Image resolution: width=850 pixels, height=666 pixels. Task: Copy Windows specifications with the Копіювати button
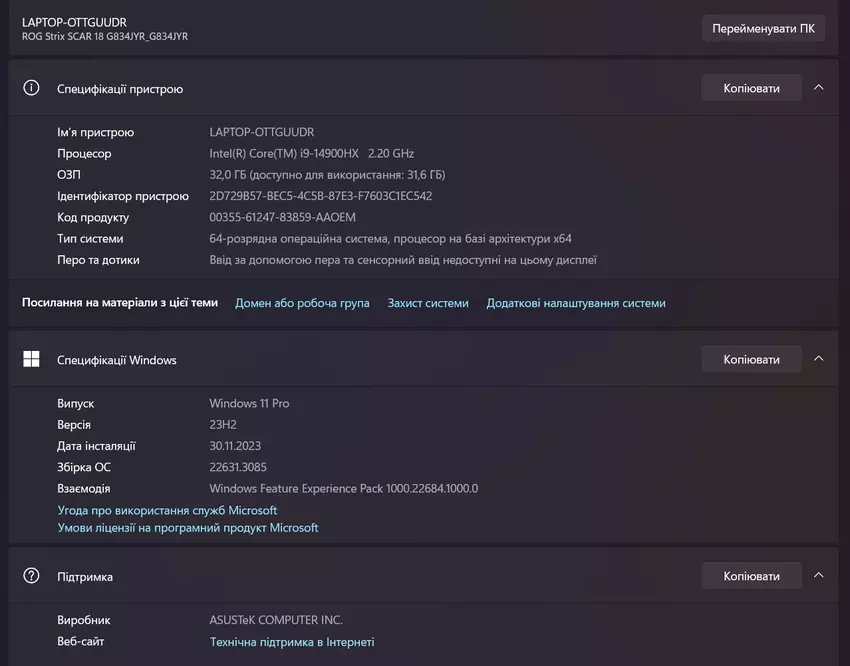751,359
